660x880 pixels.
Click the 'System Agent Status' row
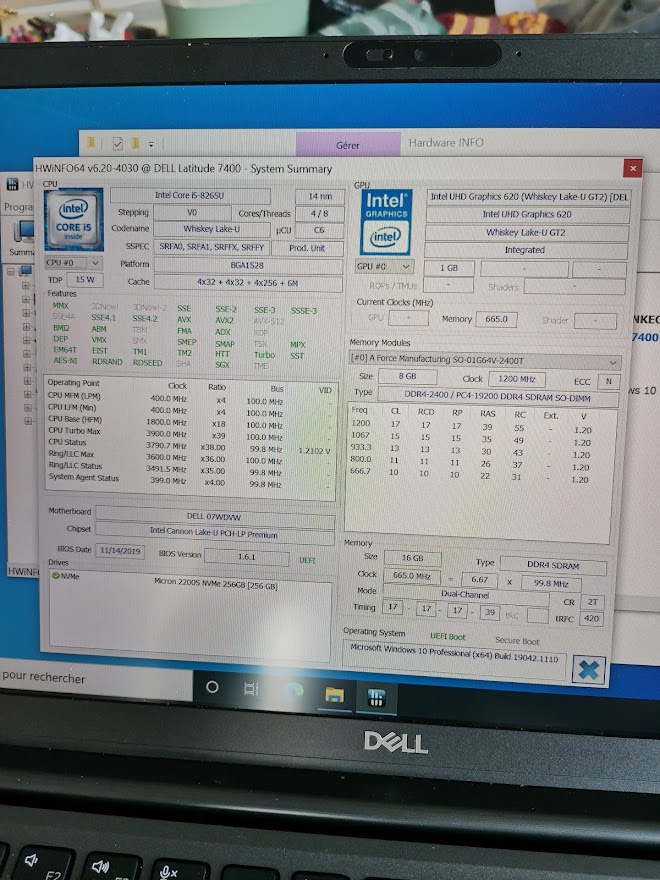(x=190, y=480)
